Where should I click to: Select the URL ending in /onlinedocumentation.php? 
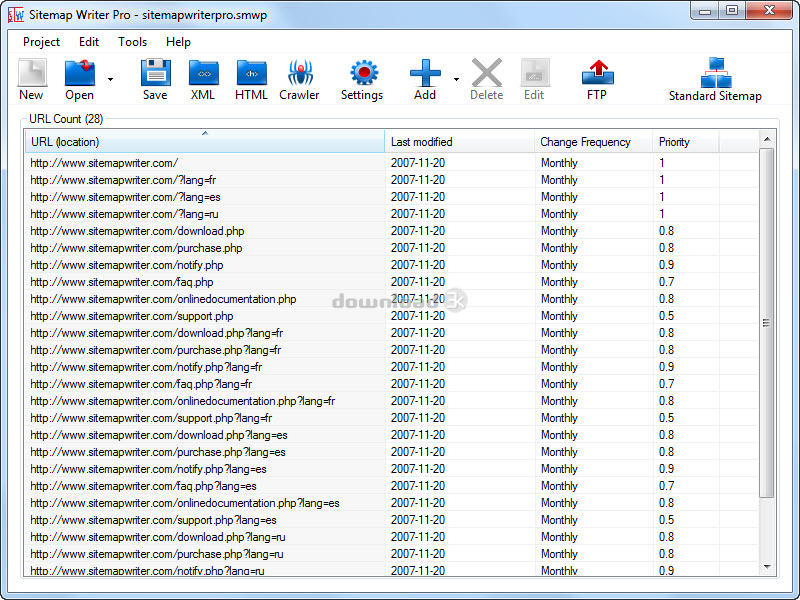click(163, 299)
